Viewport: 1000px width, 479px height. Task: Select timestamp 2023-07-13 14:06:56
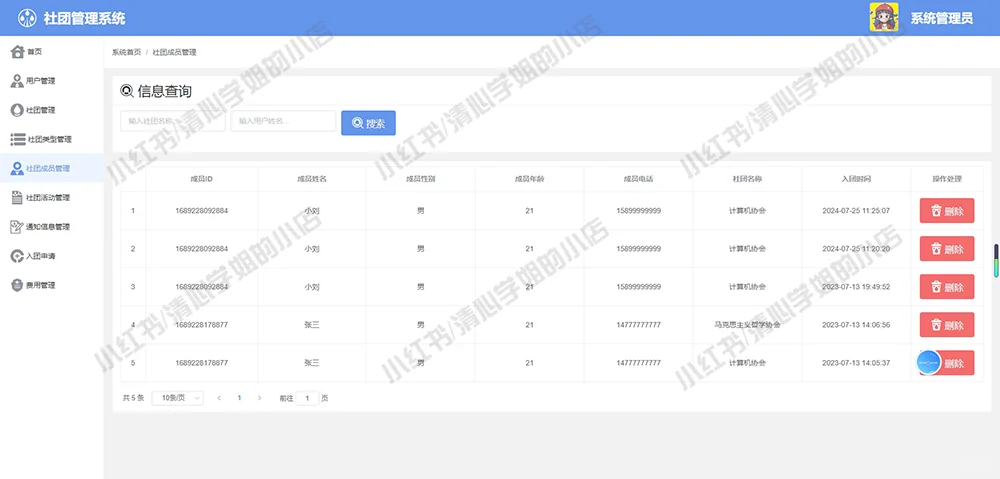(856, 325)
